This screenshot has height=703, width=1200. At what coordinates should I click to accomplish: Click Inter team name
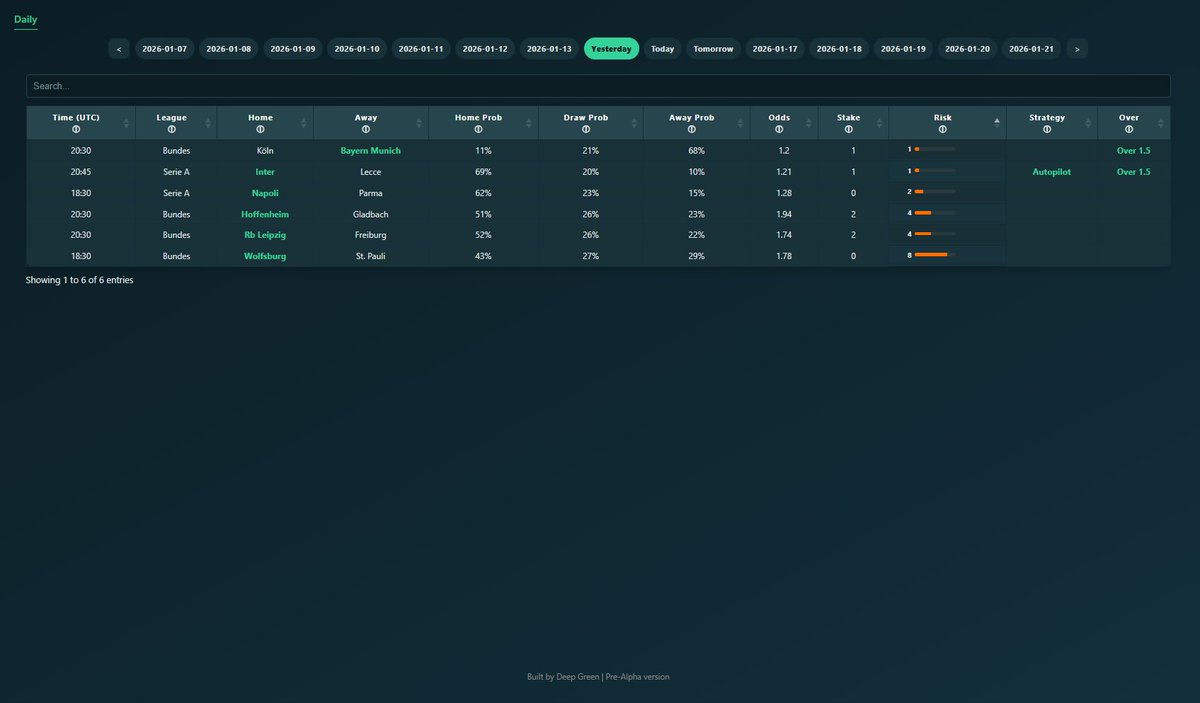tap(265, 172)
